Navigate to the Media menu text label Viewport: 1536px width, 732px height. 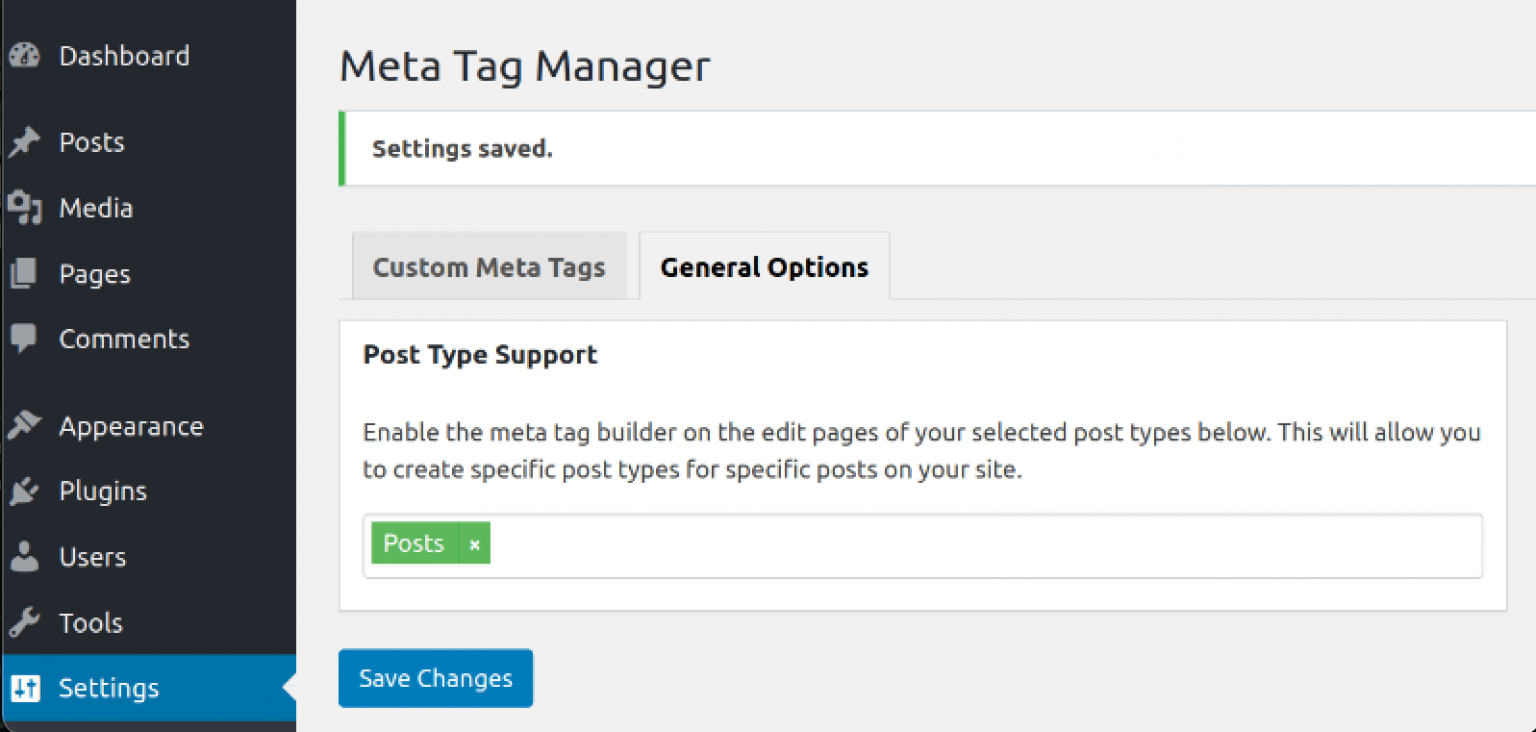96,208
